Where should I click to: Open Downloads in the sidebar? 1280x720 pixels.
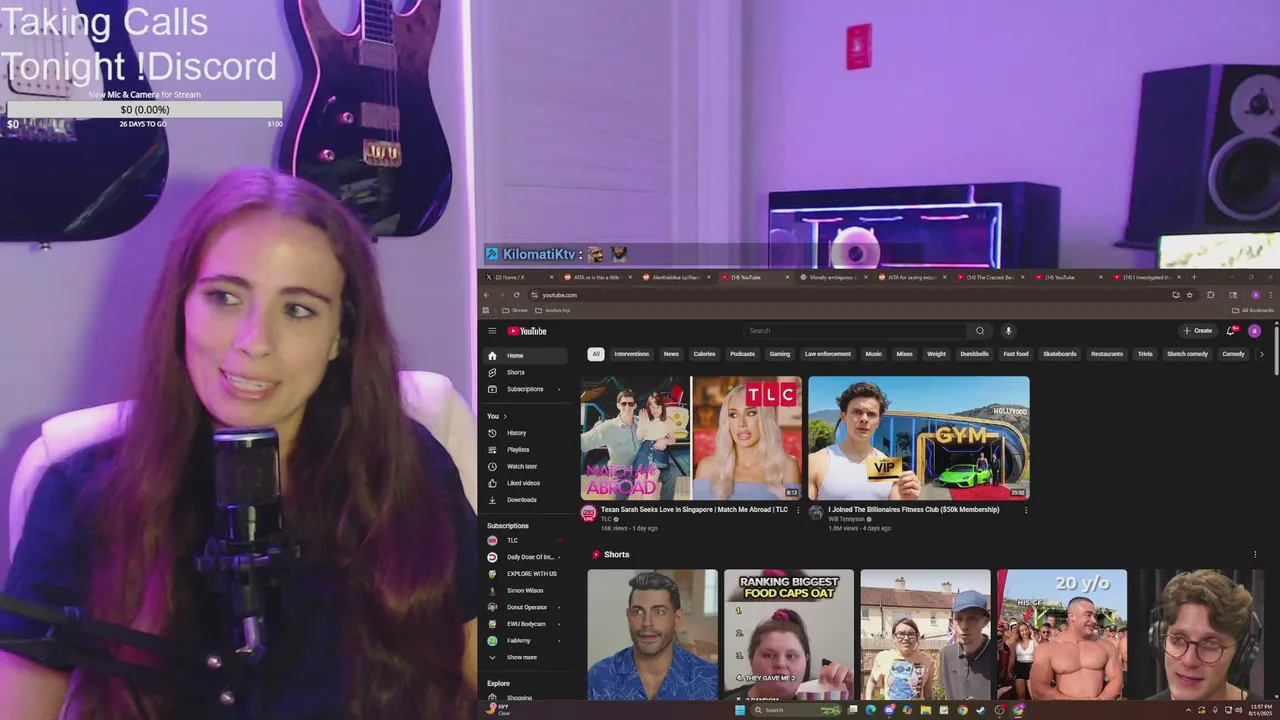click(x=525, y=500)
